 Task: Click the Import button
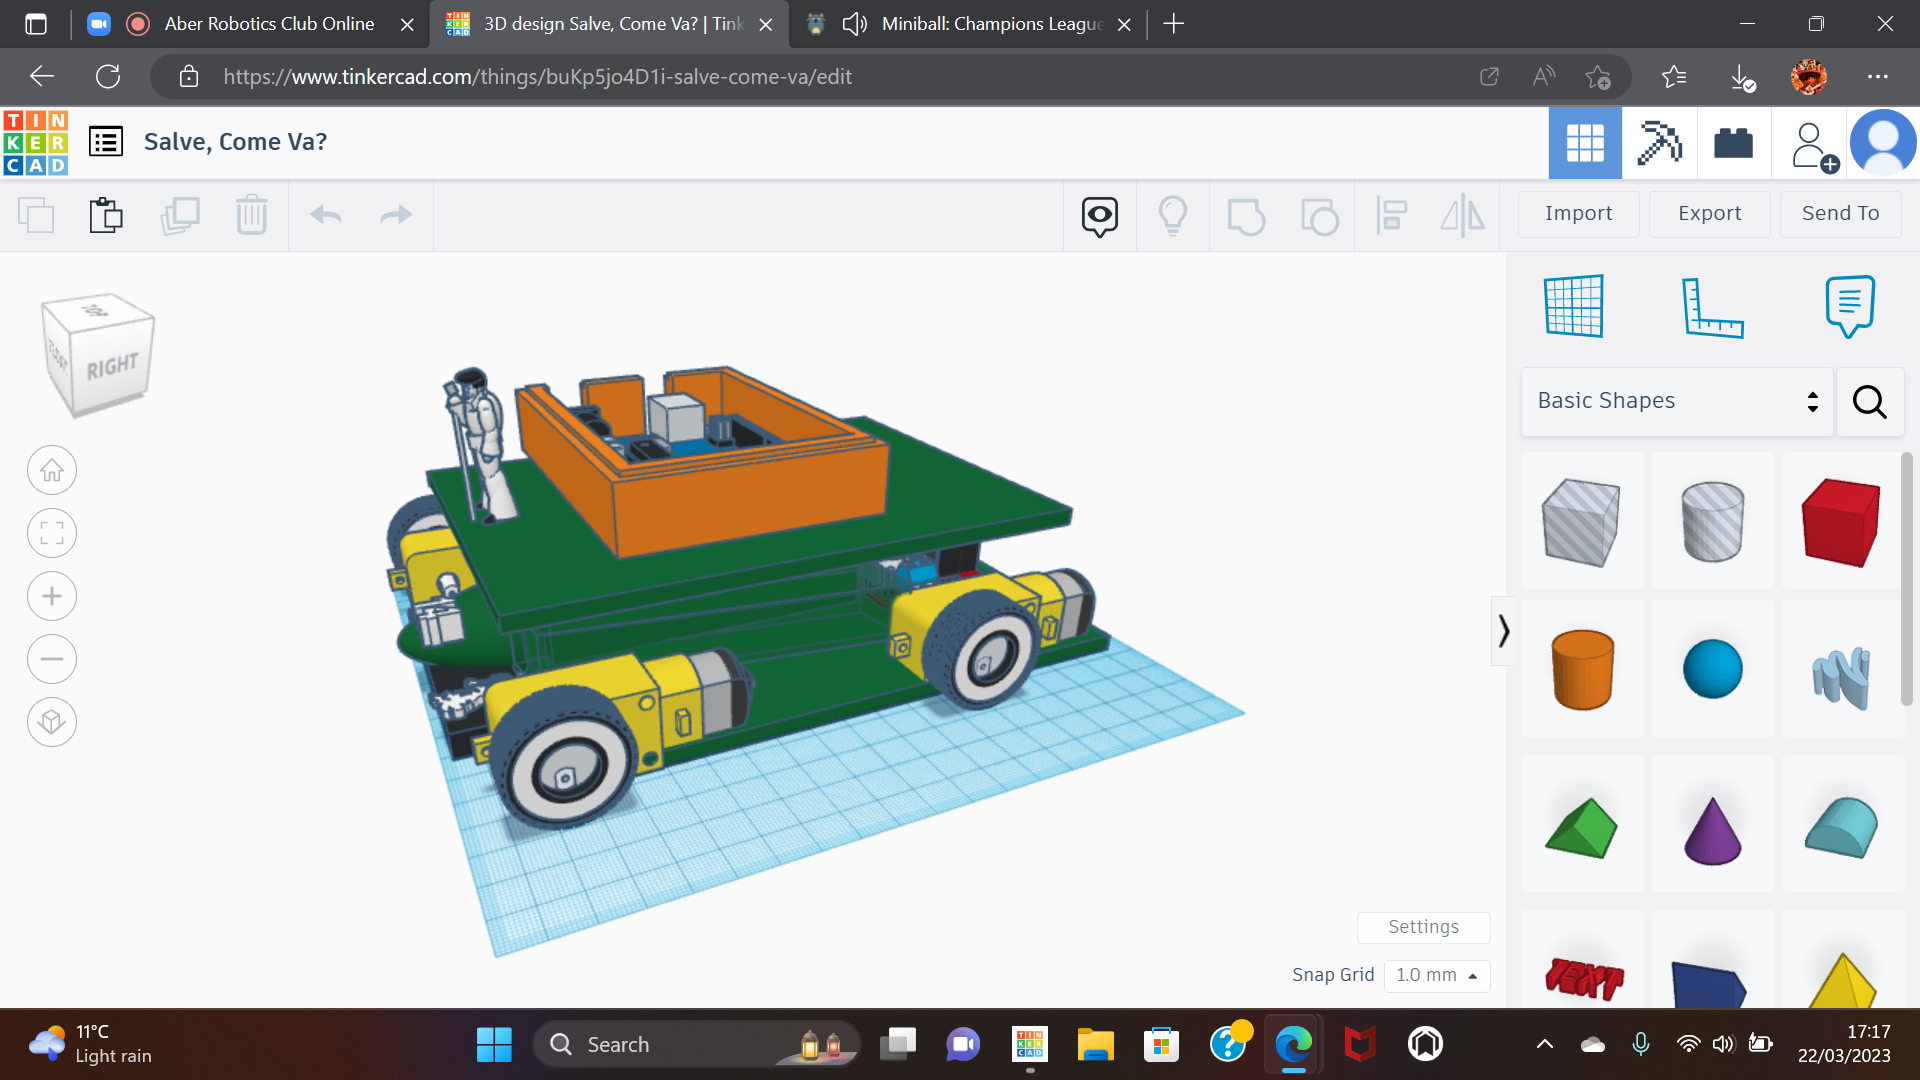[1578, 213]
